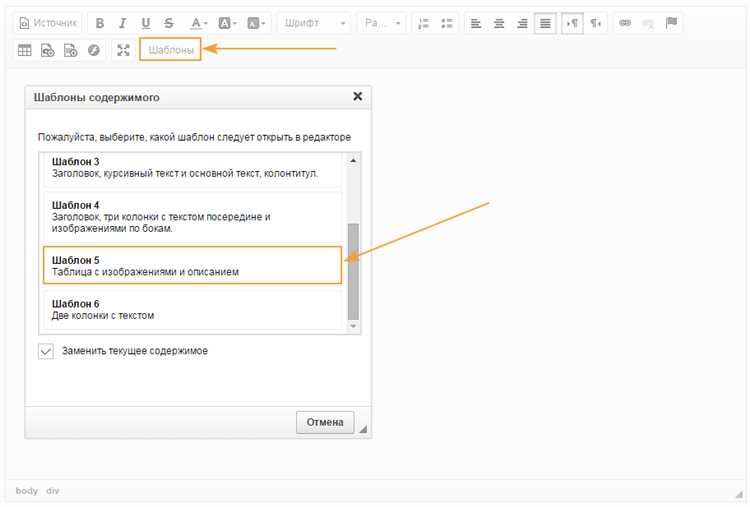Select Шаблон 3 template

pos(193,168)
